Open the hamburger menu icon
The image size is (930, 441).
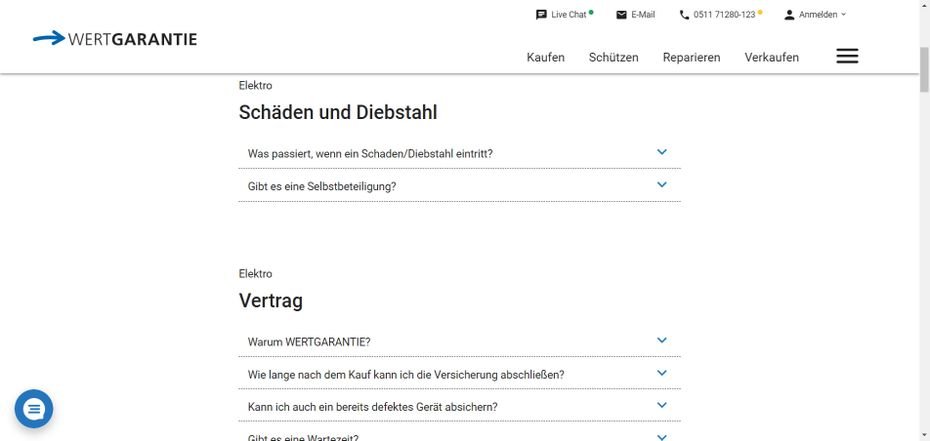(x=847, y=56)
